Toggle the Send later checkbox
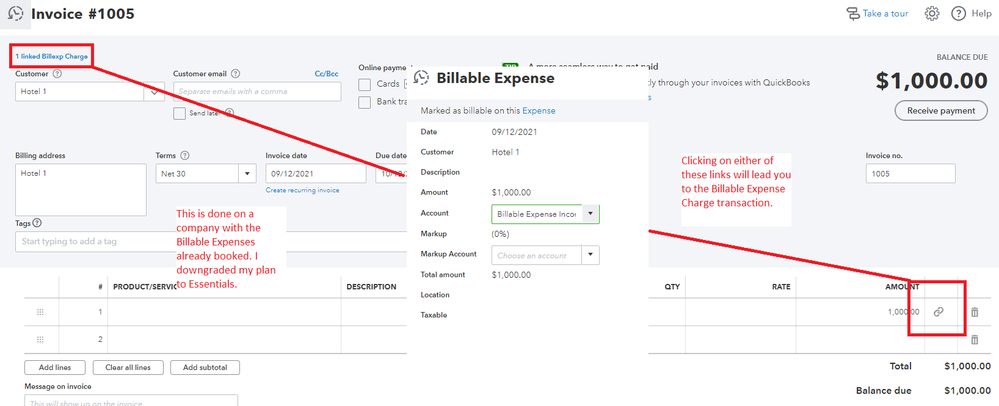The image size is (999, 406). tap(179, 113)
